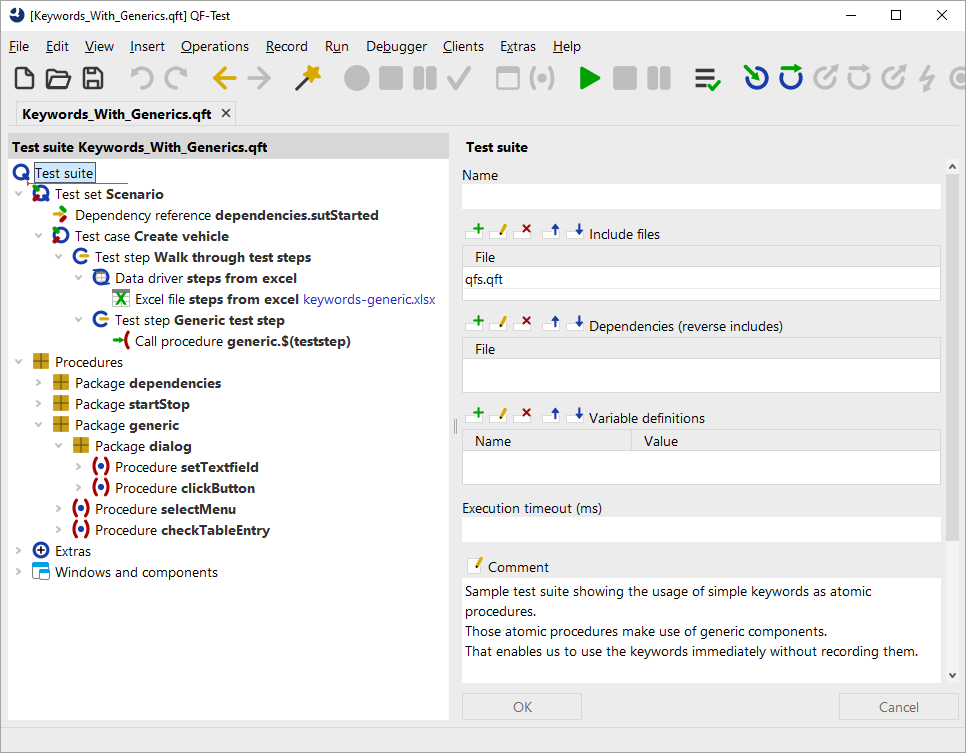Click the qfs.qft include file row
Image resolution: width=966 pixels, height=753 pixels.
click(701, 279)
